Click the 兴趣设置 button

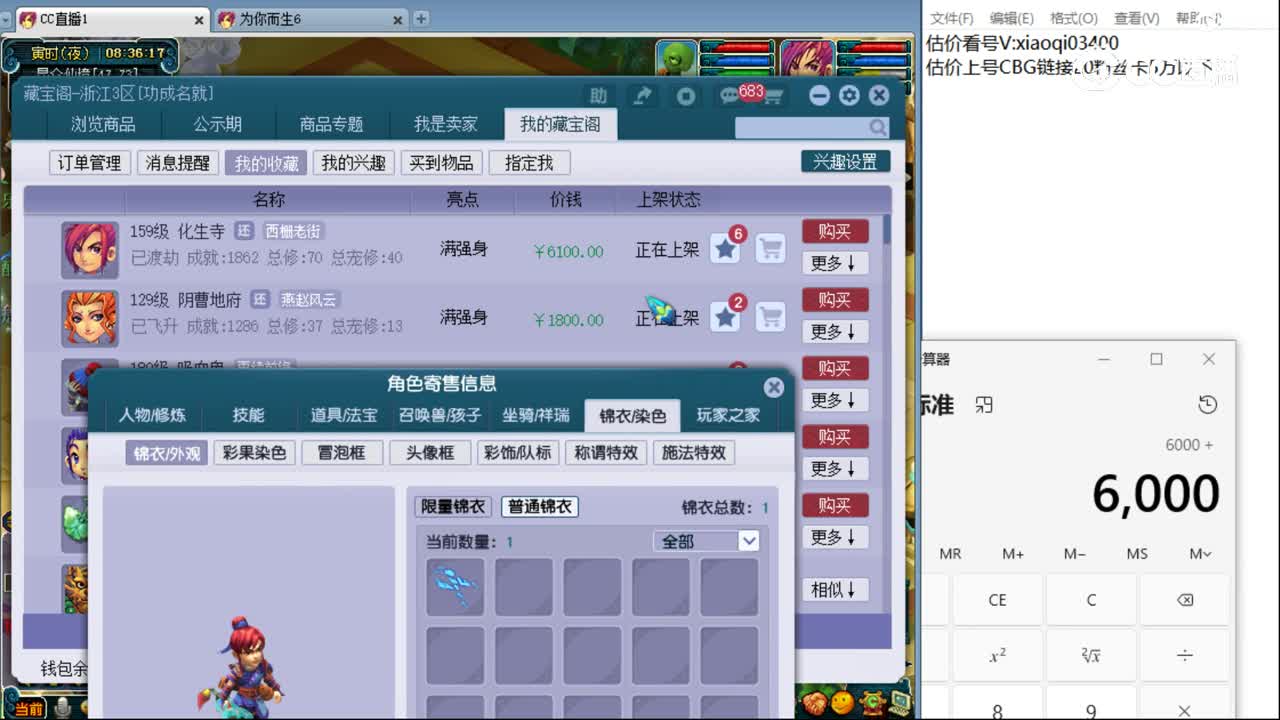click(845, 162)
